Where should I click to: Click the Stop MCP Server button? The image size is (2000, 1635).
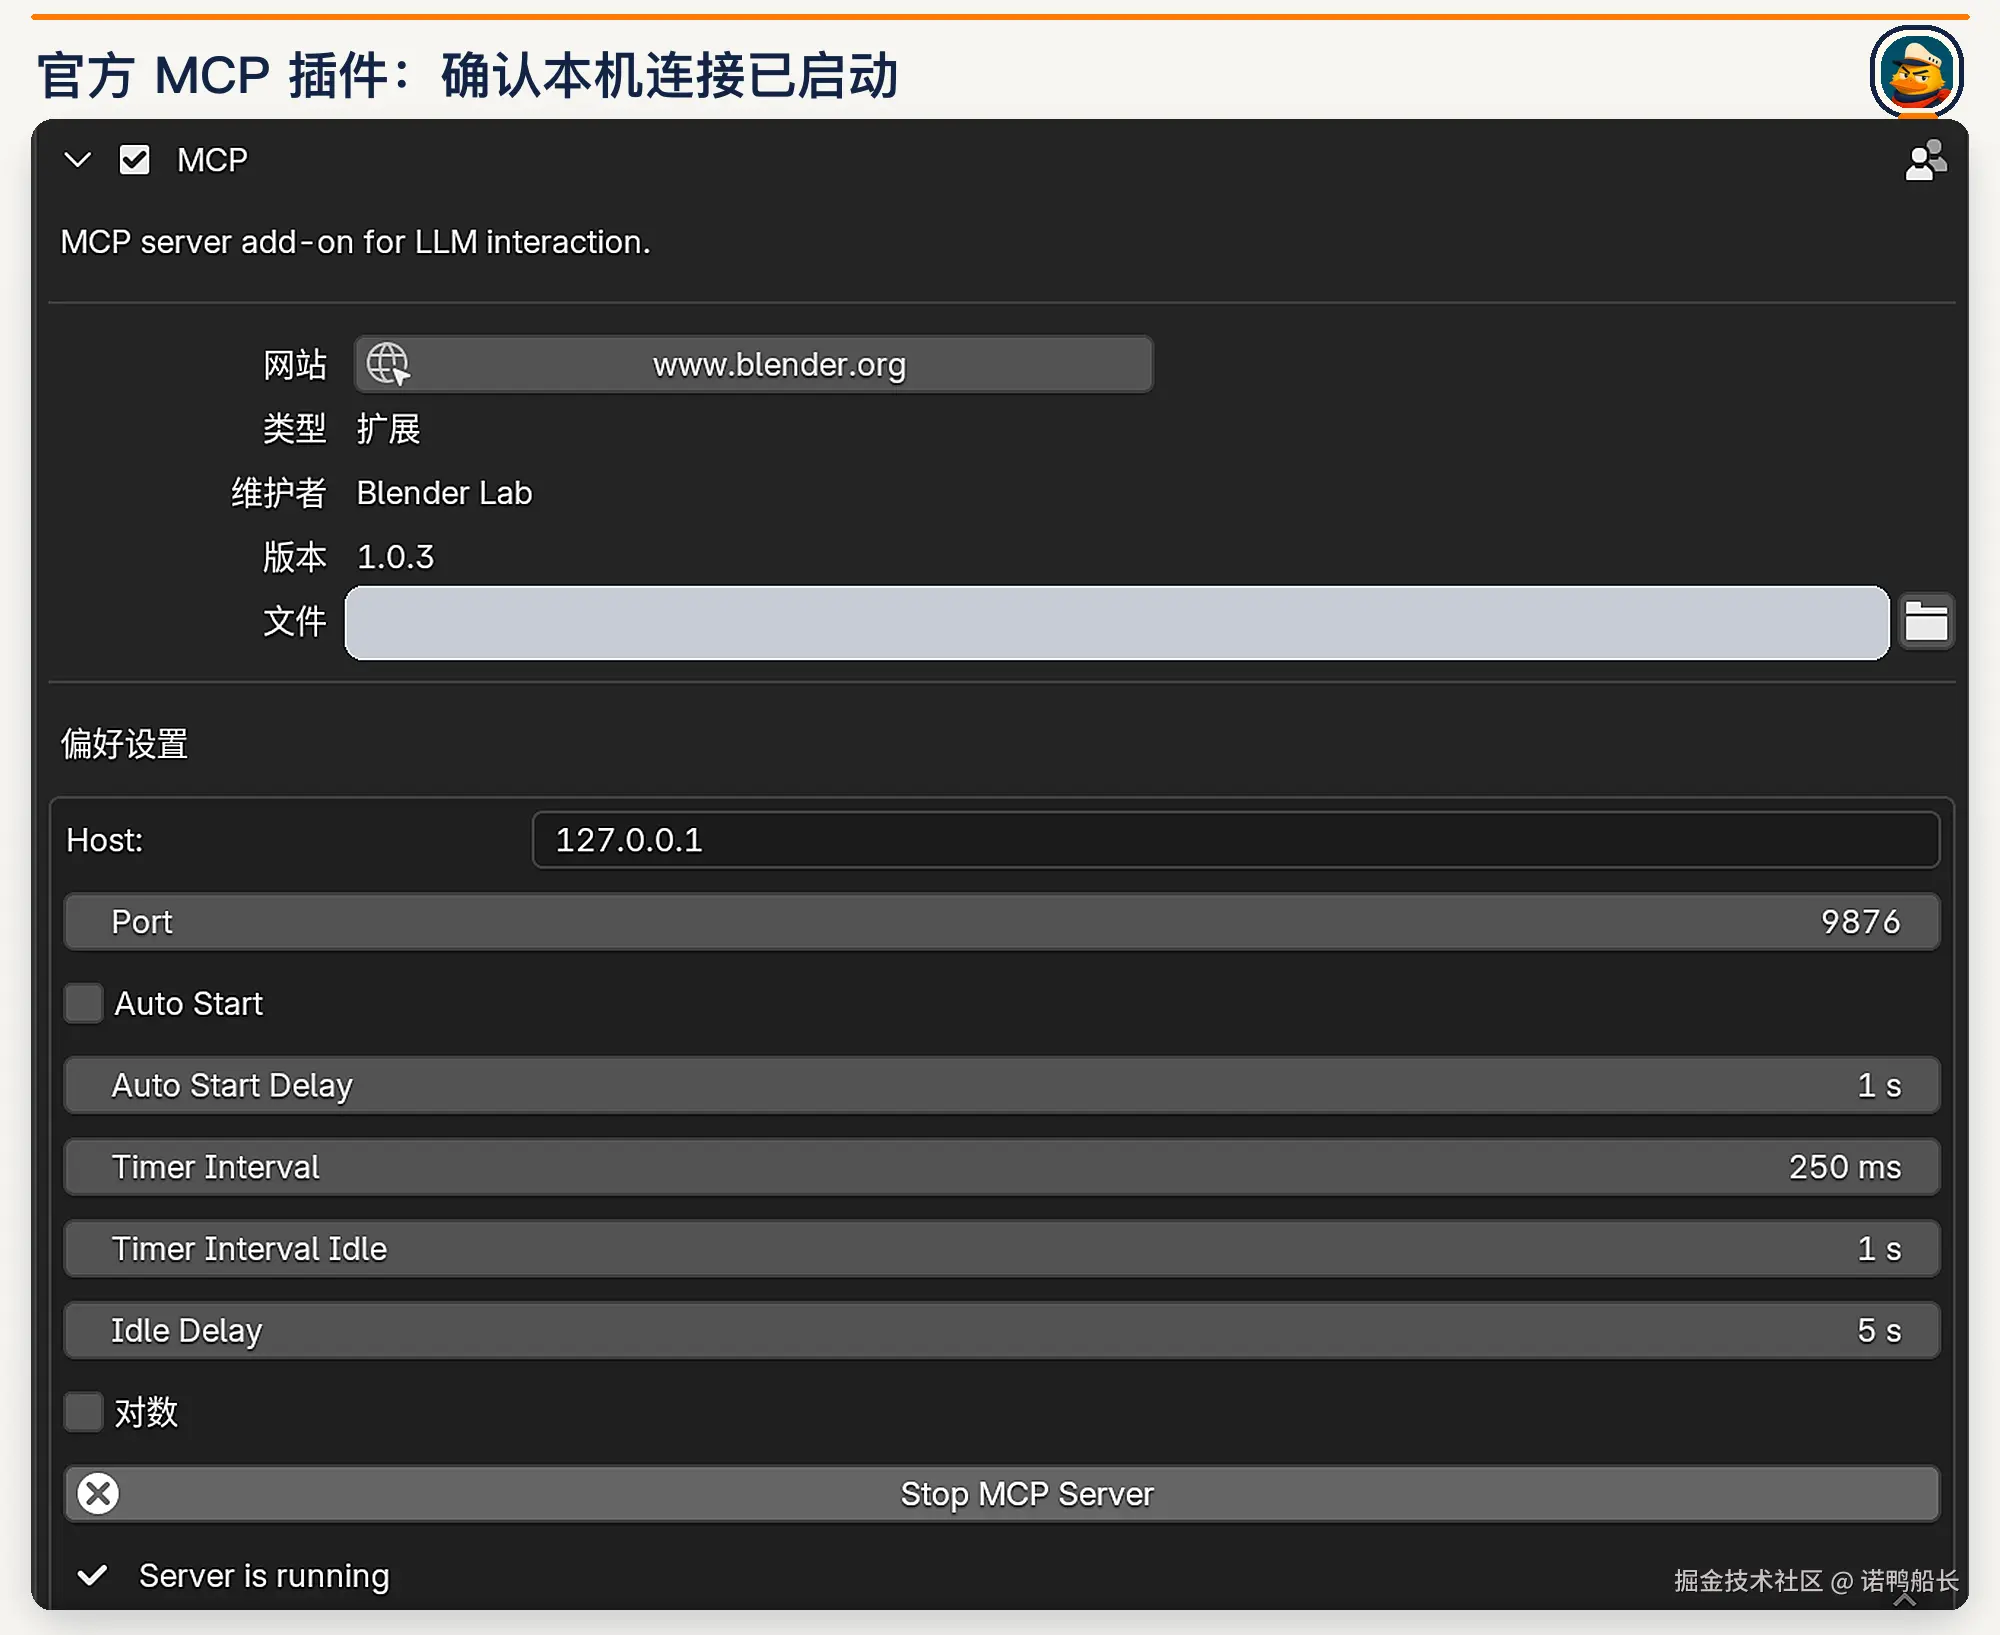click(x=1002, y=1494)
